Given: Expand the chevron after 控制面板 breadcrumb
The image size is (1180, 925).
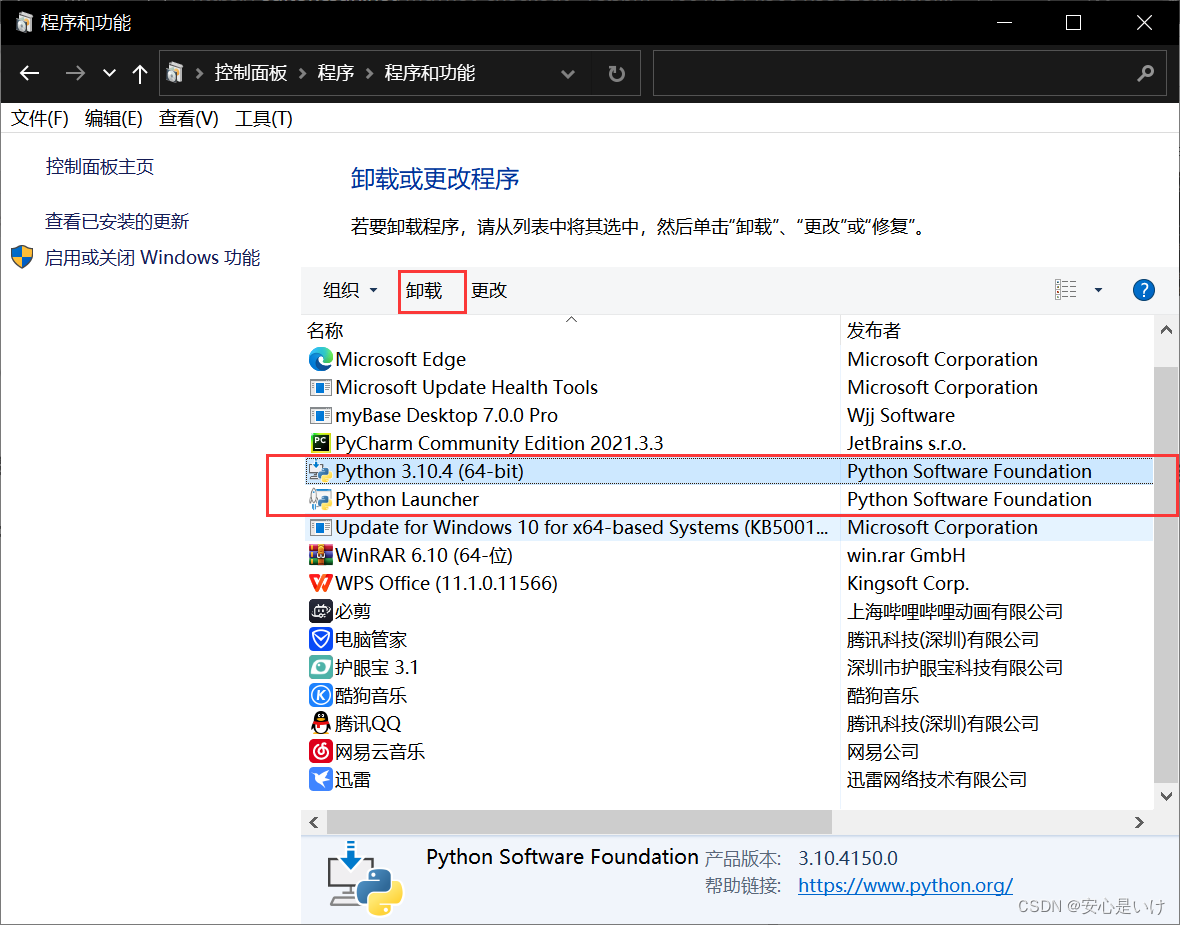Looking at the screenshot, I should click(303, 73).
